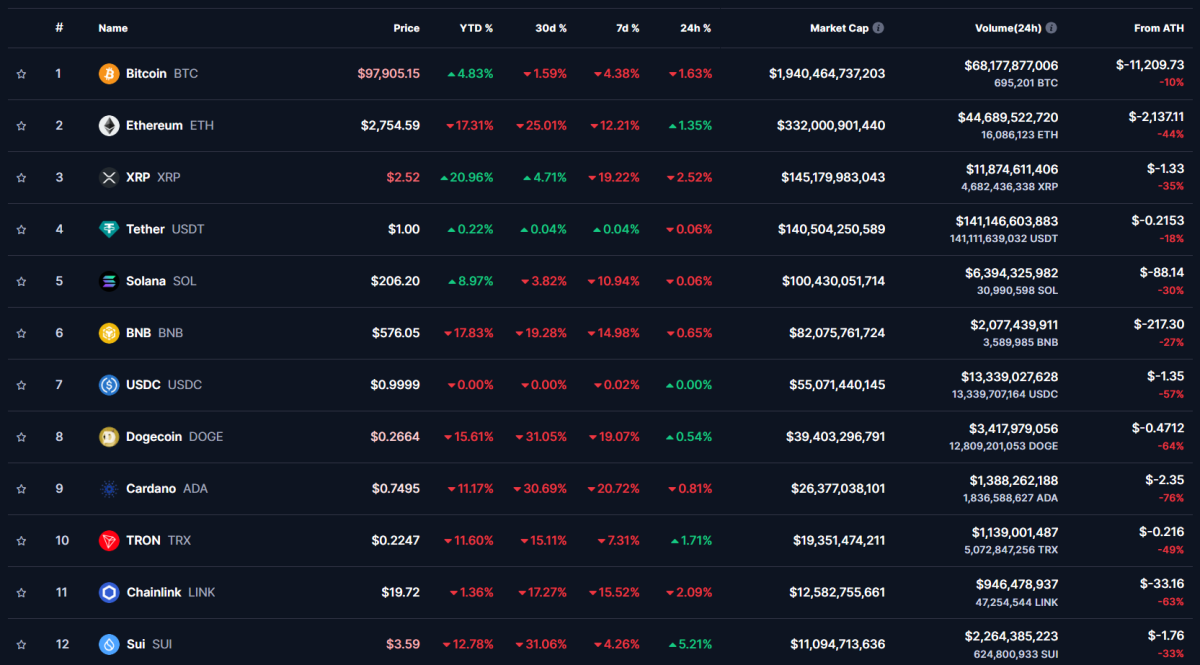Screen dimensions: 1200x665
Task: Open the Market Cap info tooltip icon
Action: point(878,27)
